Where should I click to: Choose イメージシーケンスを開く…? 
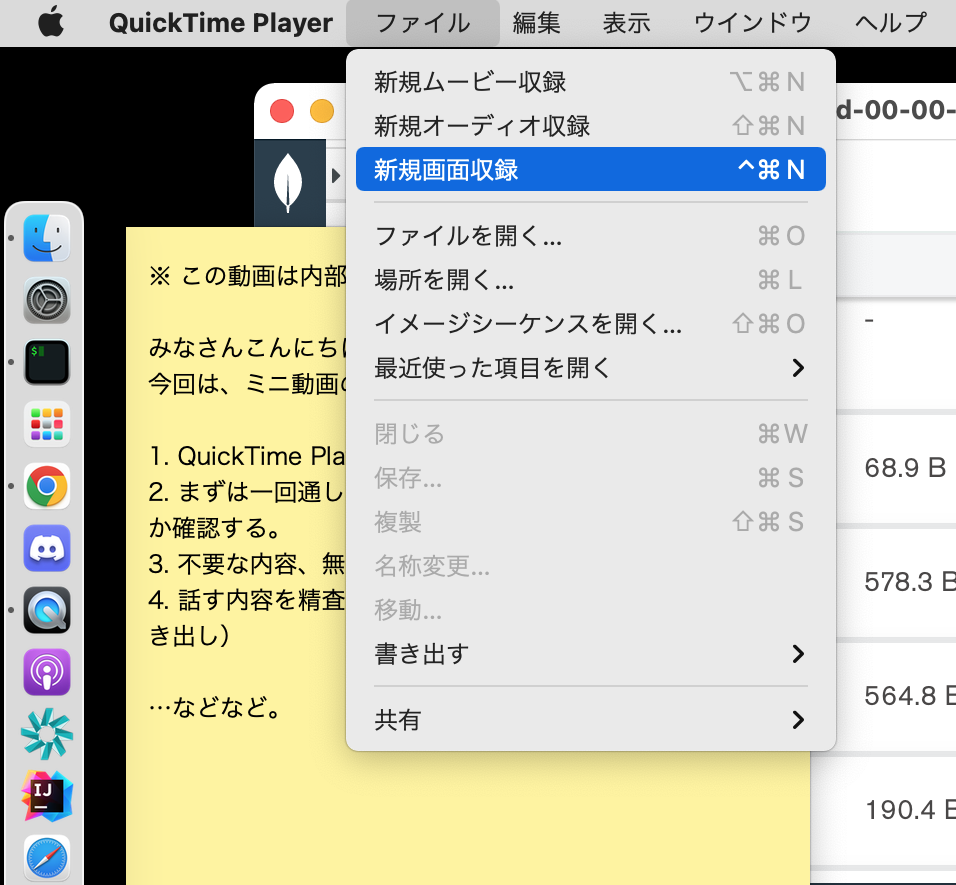(590, 324)
